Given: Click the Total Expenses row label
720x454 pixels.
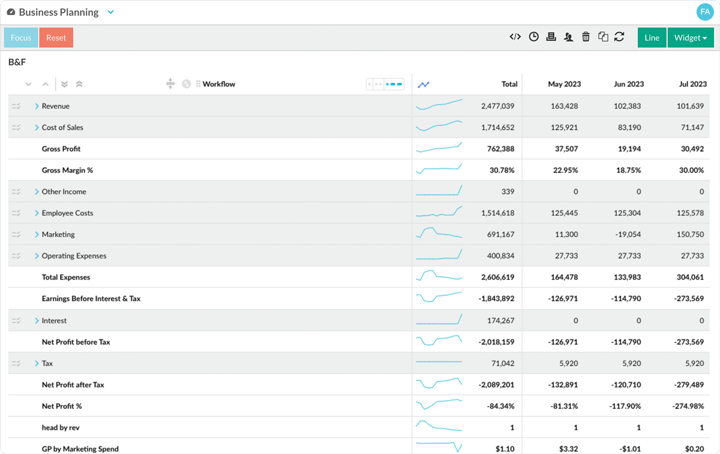Looking at the screenshot, I should 66,277.
